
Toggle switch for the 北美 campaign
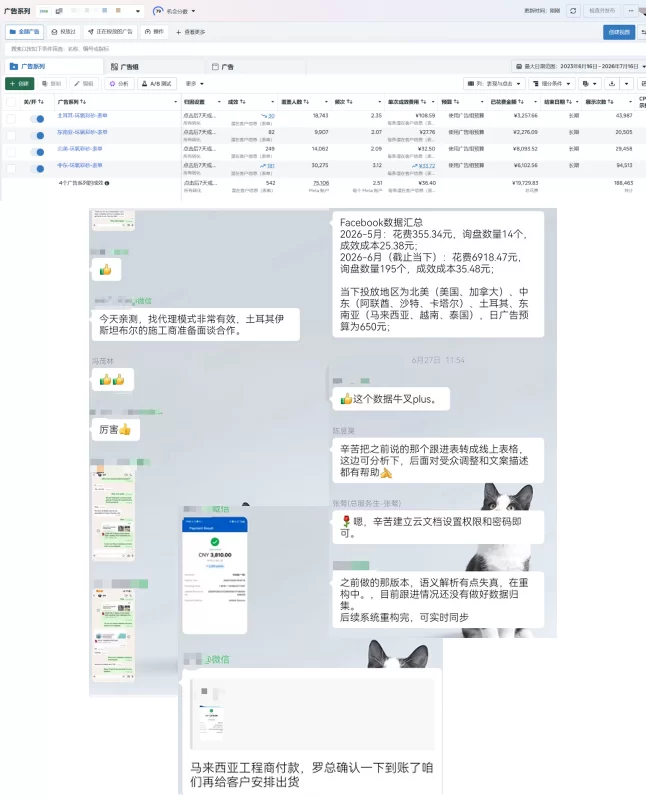coord(37,152)
